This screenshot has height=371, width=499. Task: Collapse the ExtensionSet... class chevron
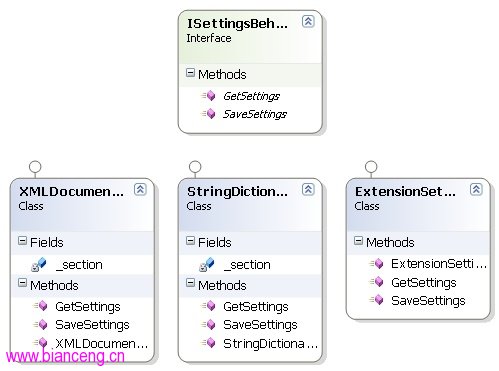click(x=476, y=189)
